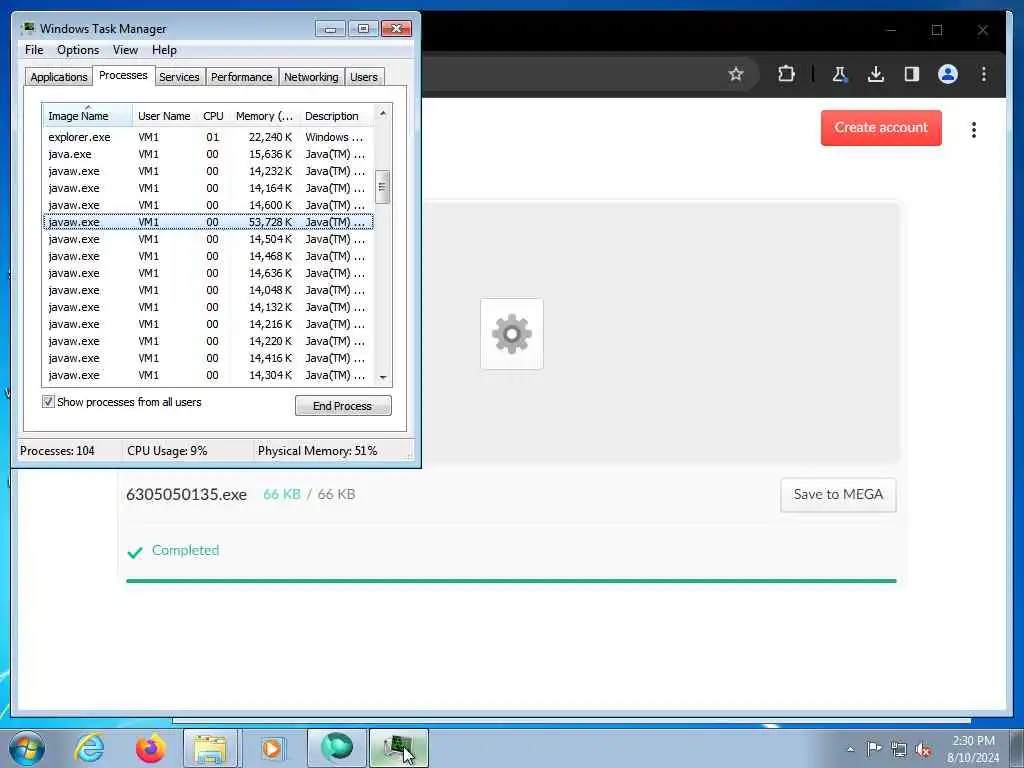Open the browser profile avatar

948,74
